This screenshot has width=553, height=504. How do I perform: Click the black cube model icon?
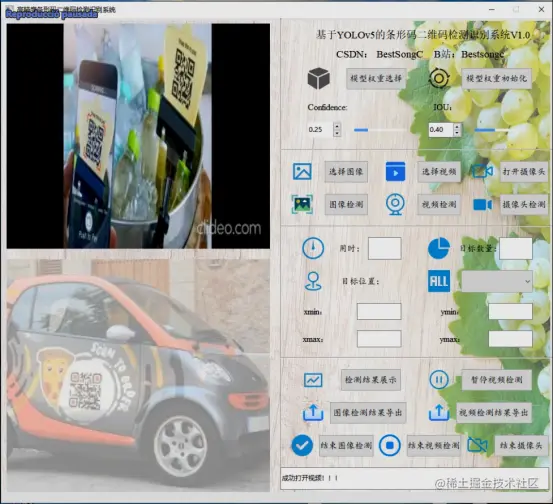[x=318, y=78]
